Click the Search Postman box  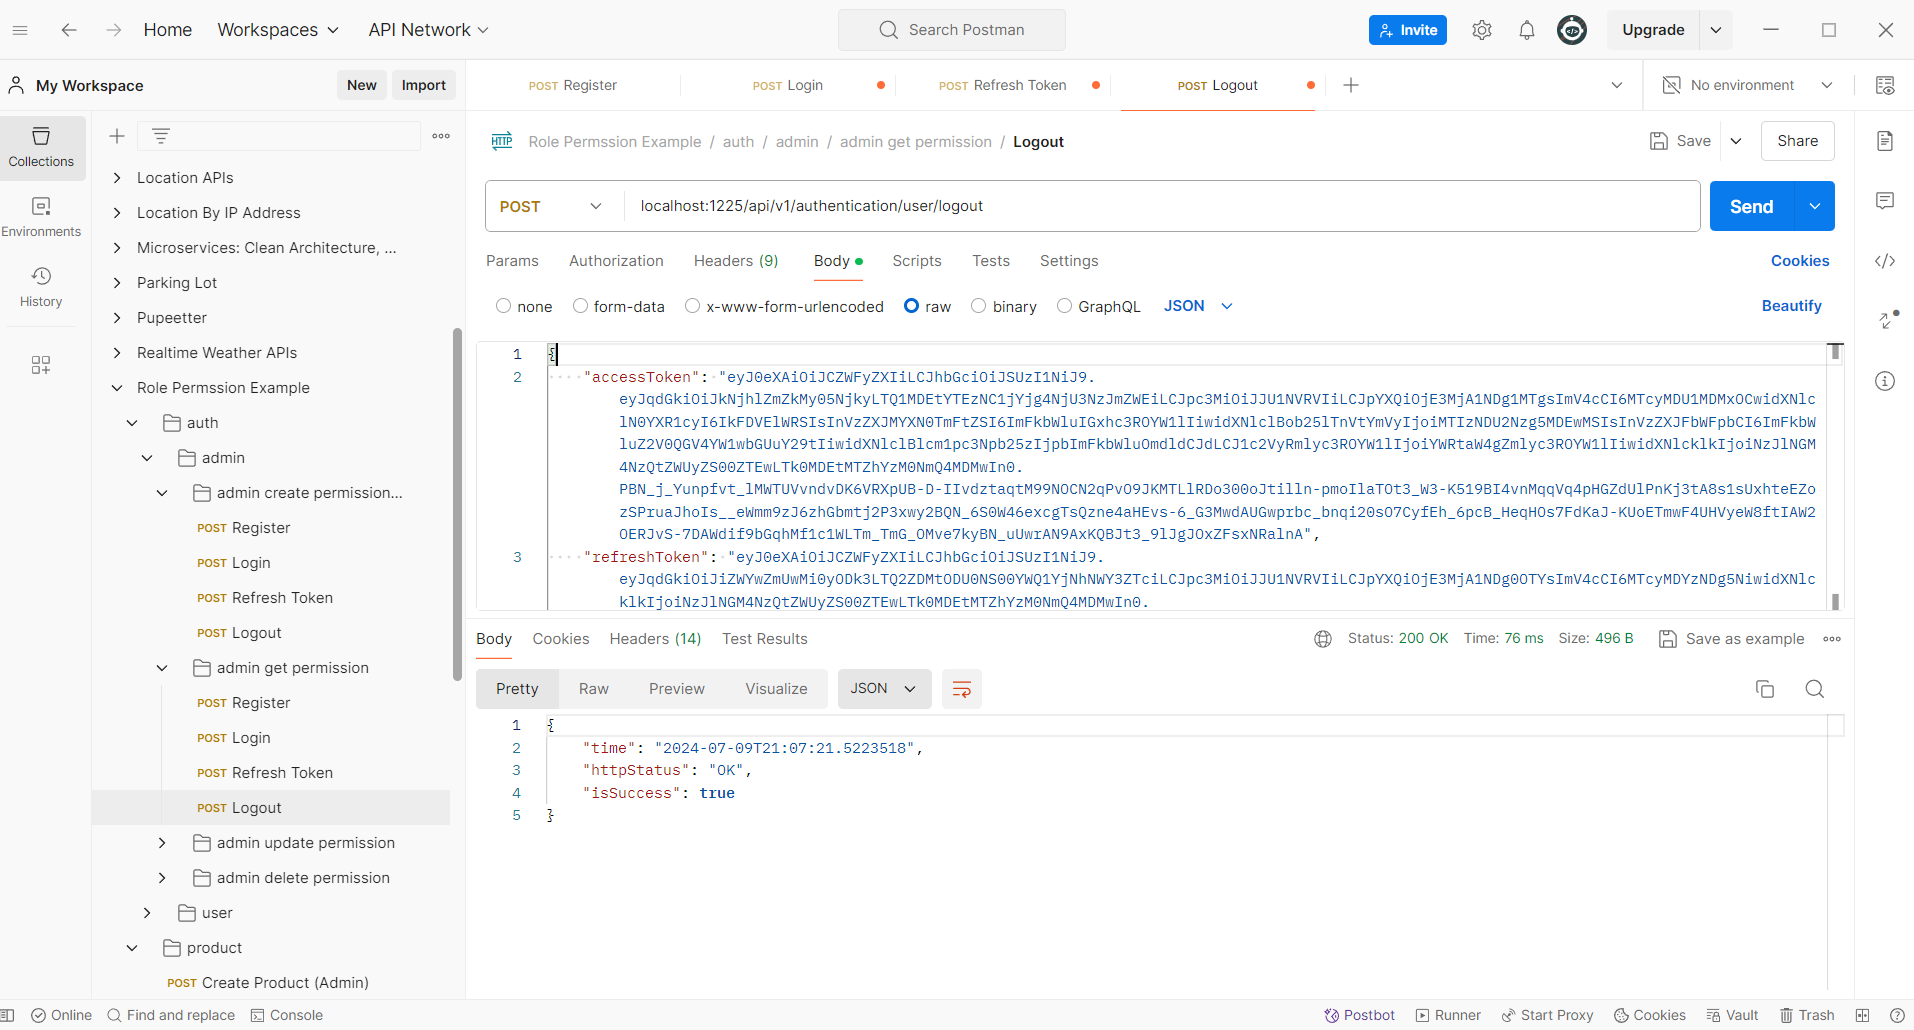pos(952,30)
